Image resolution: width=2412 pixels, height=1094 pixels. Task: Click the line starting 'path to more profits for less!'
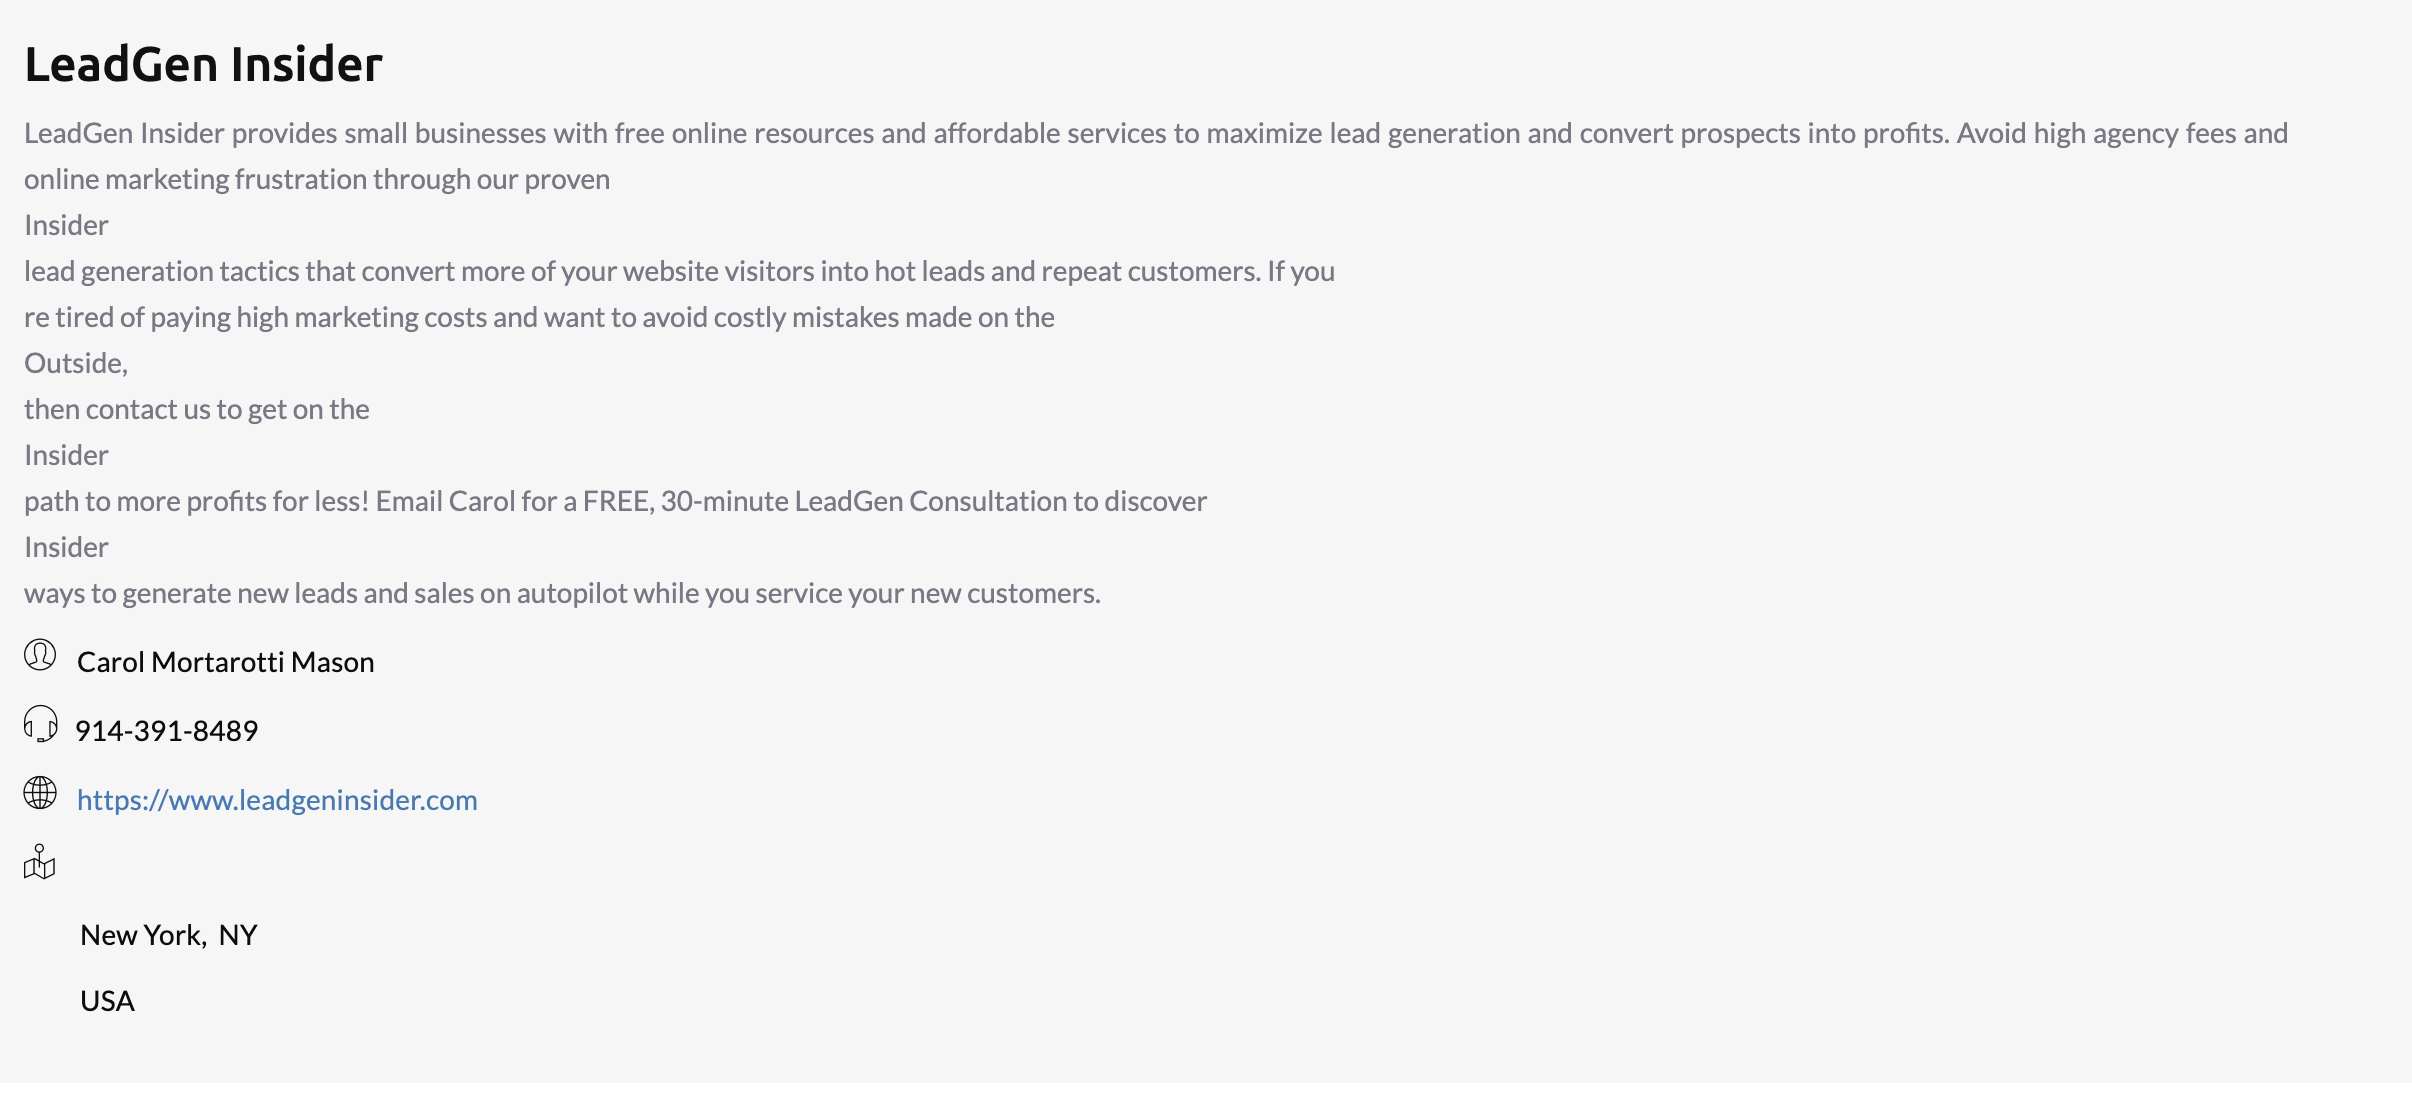point(615,501)
